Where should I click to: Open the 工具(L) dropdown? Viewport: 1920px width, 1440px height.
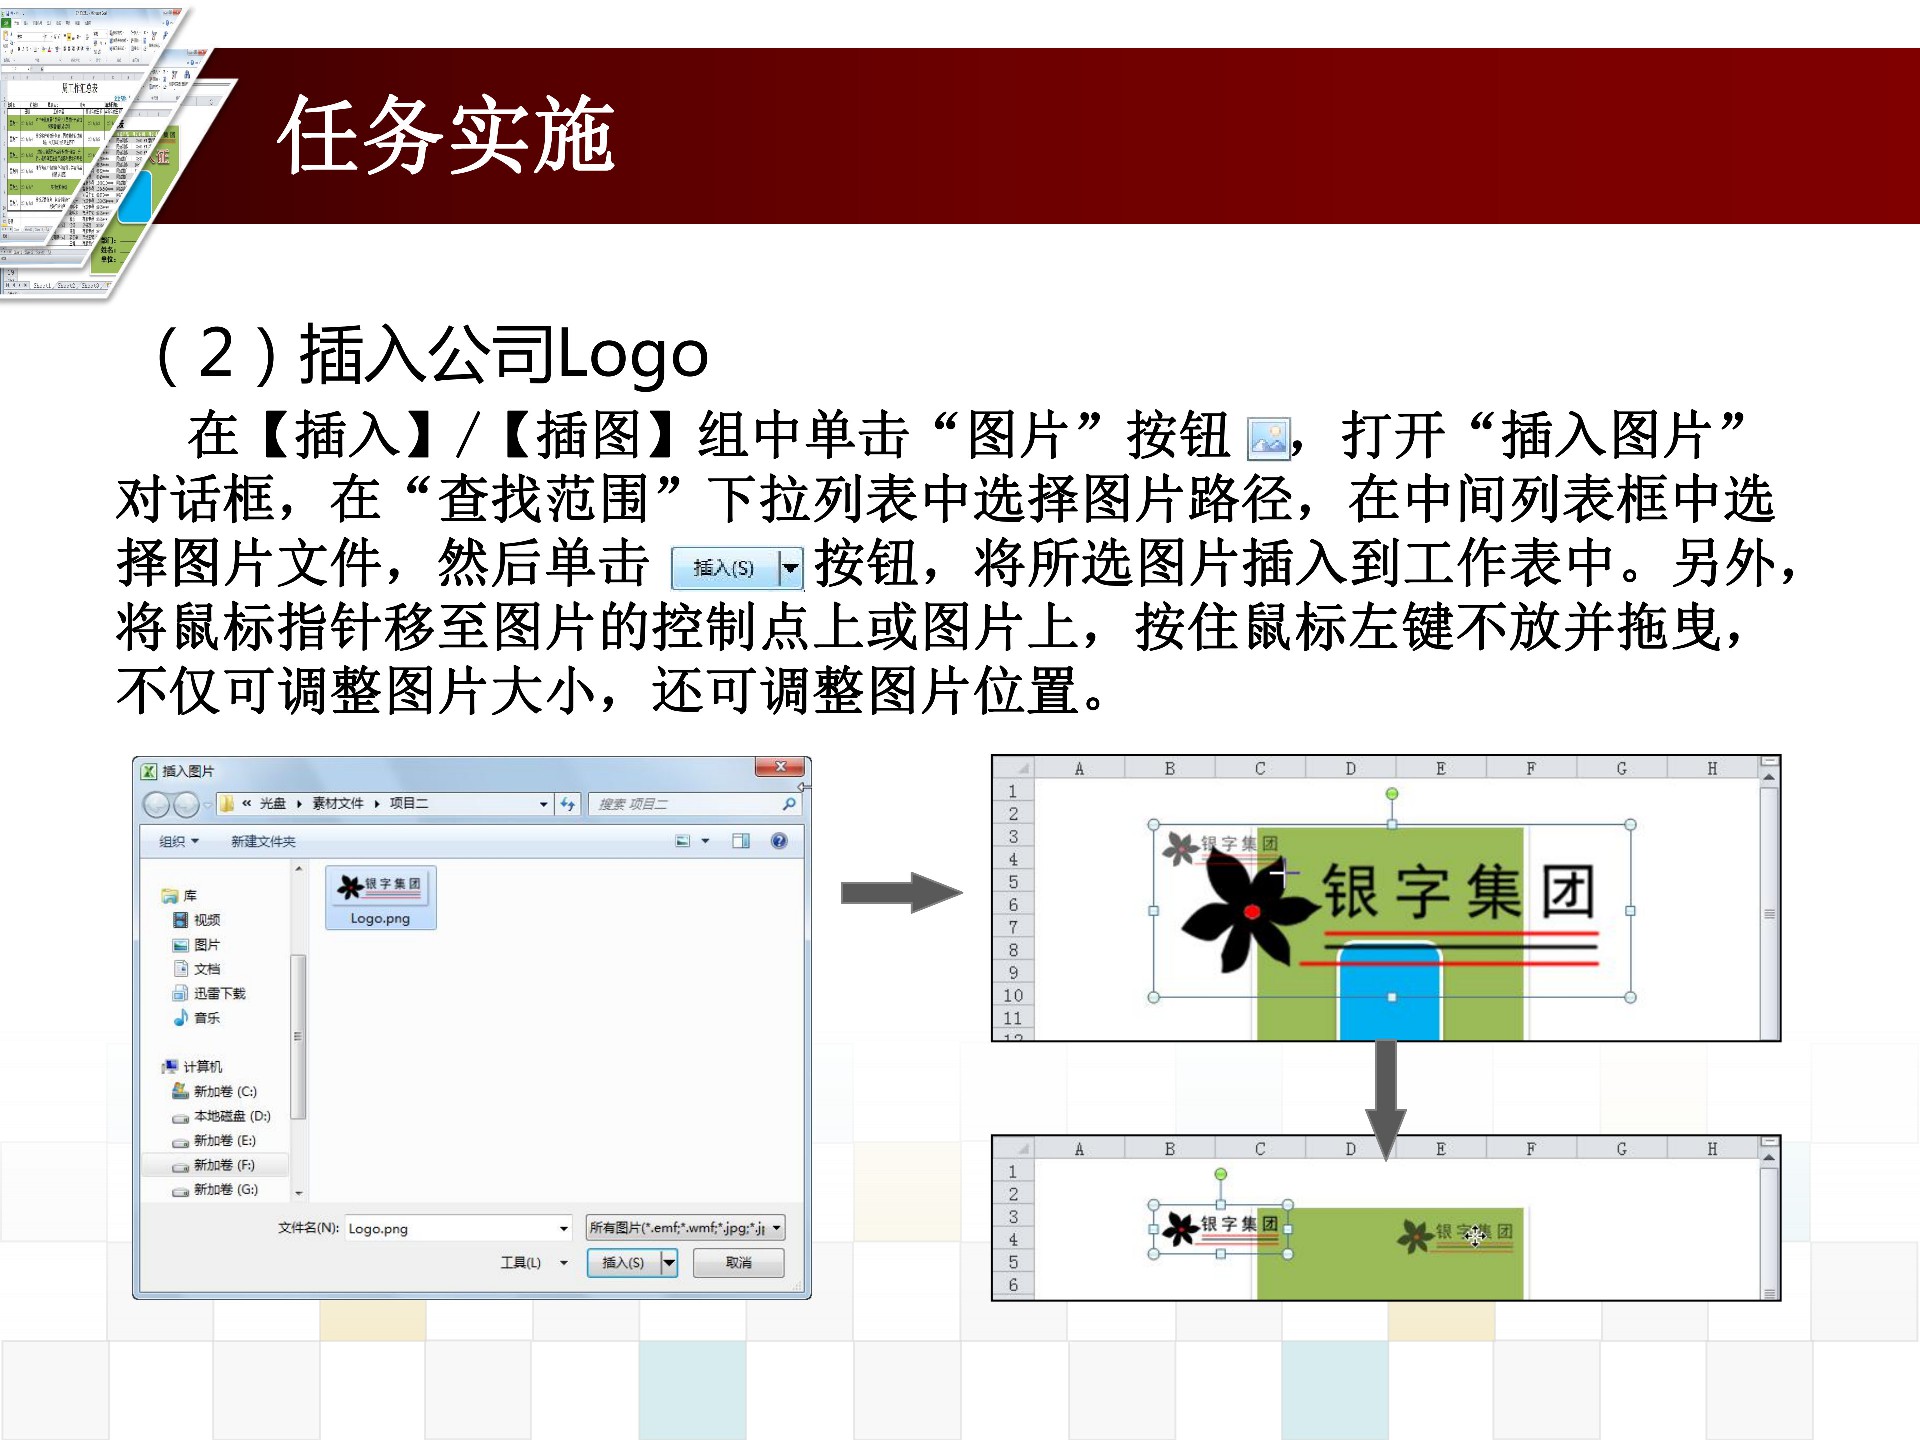tap(533, 1263)
